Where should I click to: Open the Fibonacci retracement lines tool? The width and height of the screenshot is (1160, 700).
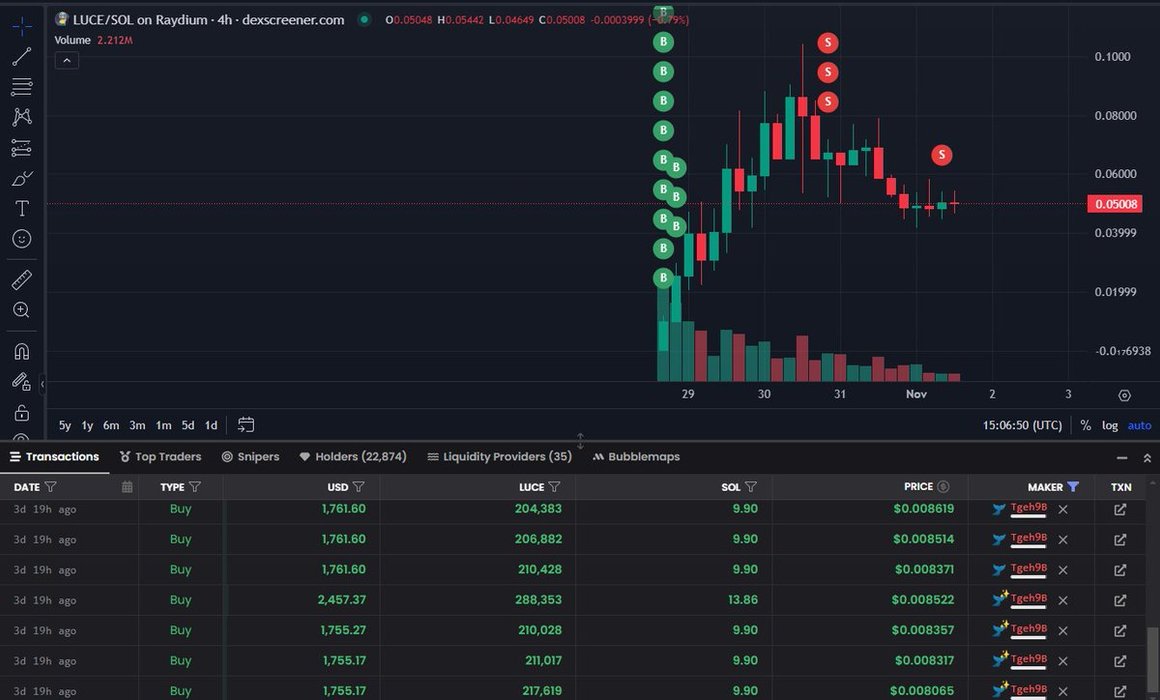21,87
